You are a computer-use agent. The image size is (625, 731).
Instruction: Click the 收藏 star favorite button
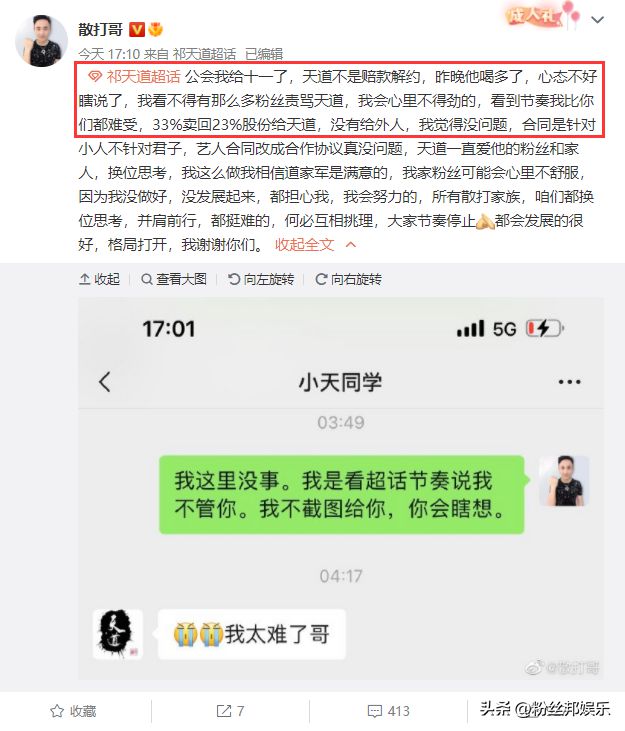click(x=73, y=711)
